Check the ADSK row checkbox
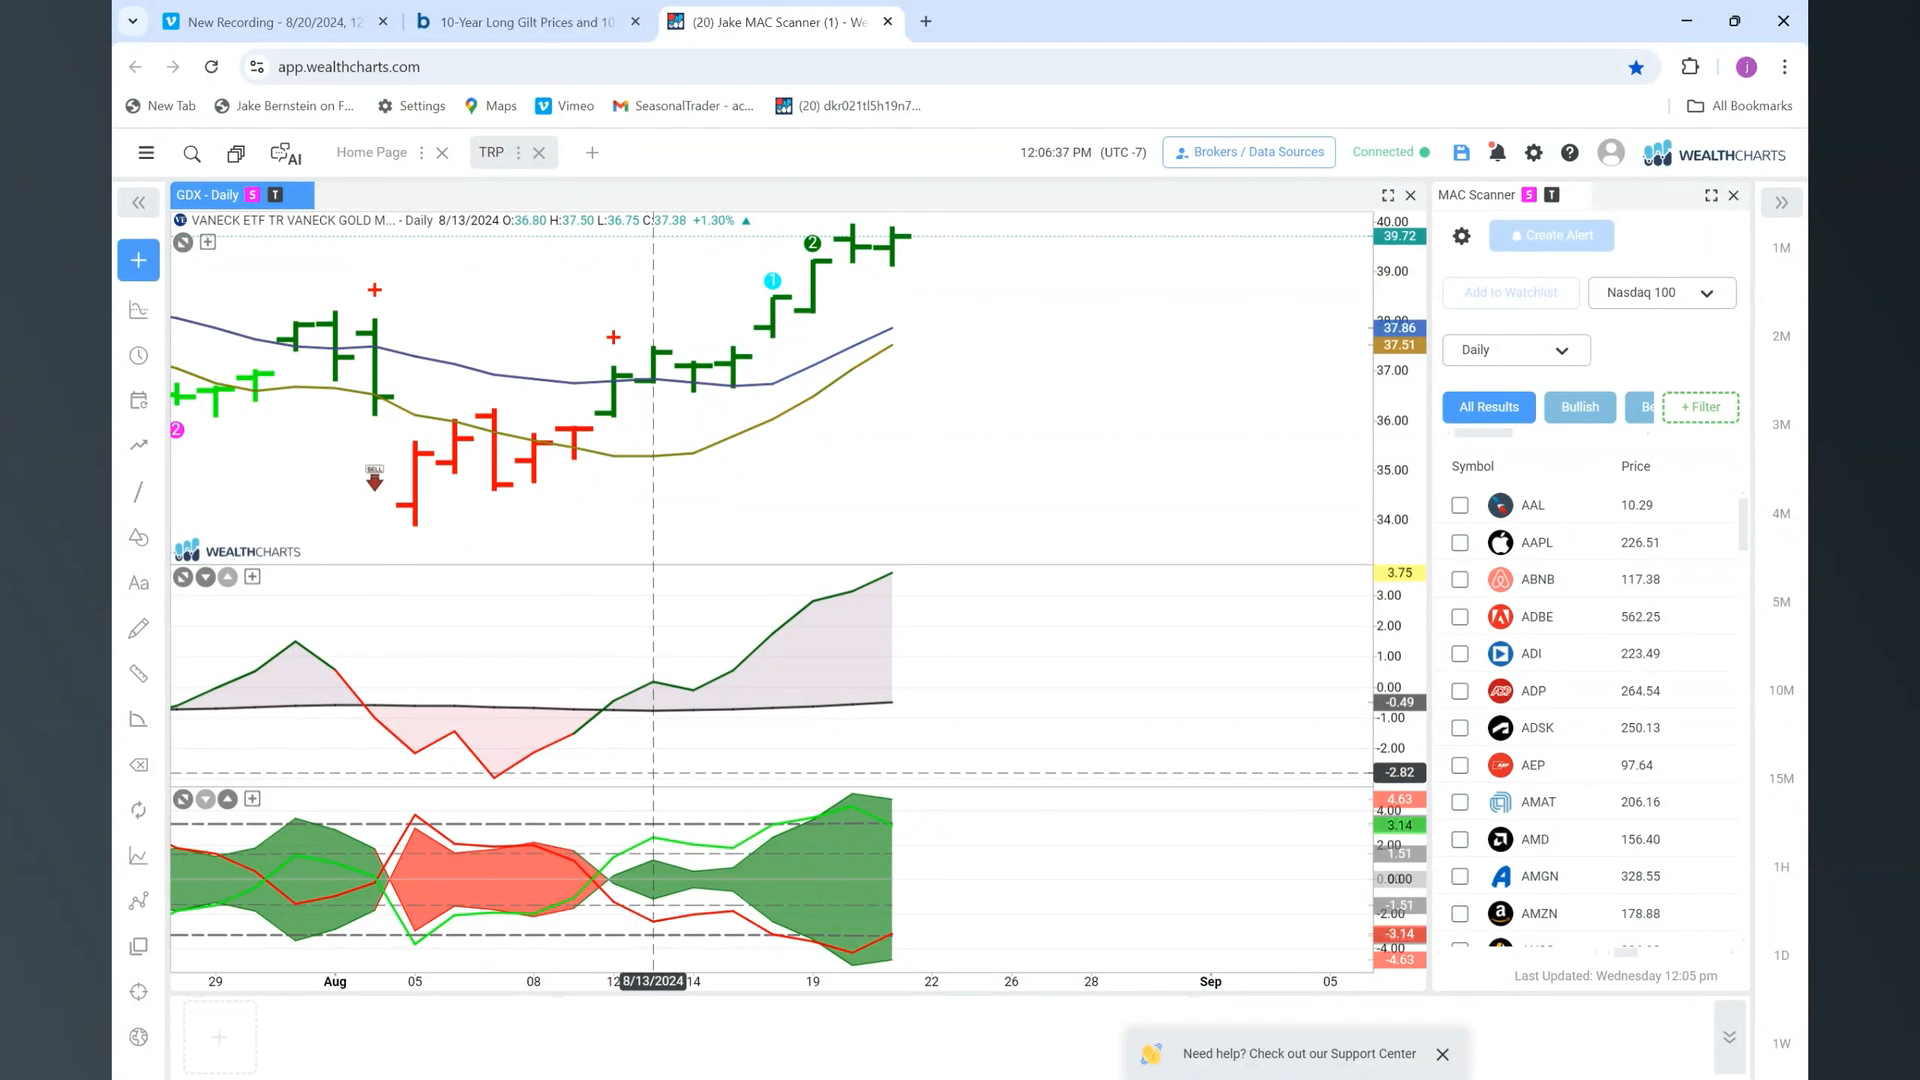 pos(1460,728)
